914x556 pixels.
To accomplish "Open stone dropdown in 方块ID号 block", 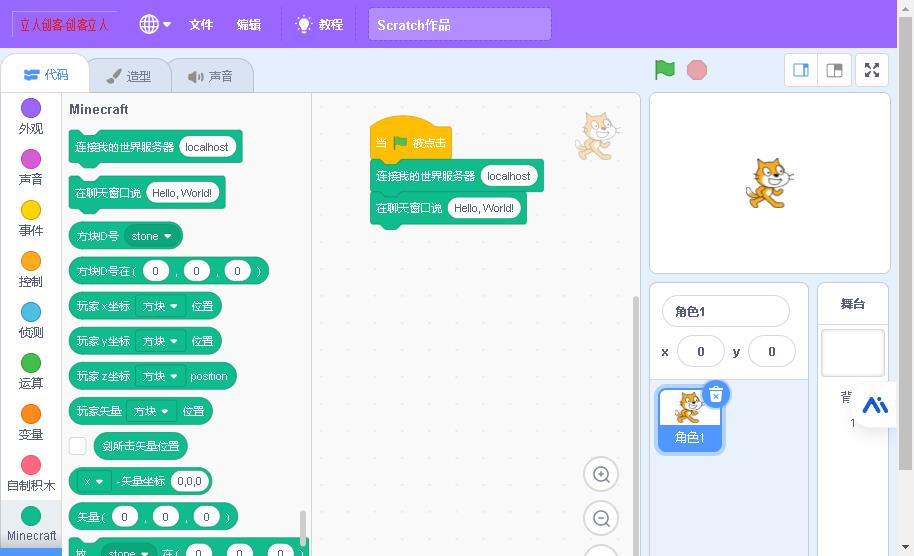I will click(152, 236).
